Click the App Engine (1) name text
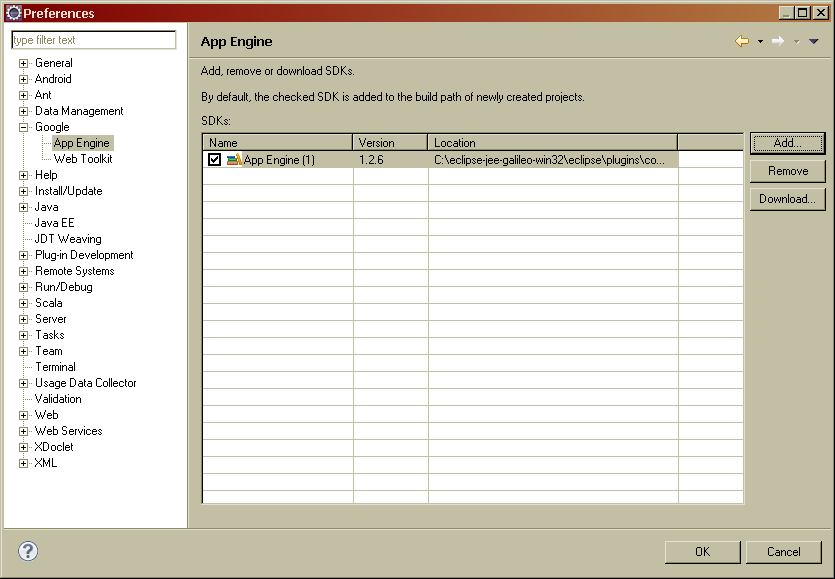This screenshot has height=579, width=835. [279, 159]
